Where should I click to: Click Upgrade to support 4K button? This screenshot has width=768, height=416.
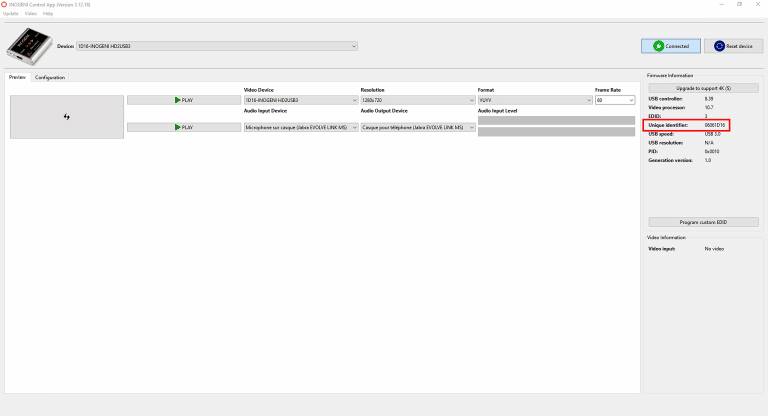[x=703, y=88]
